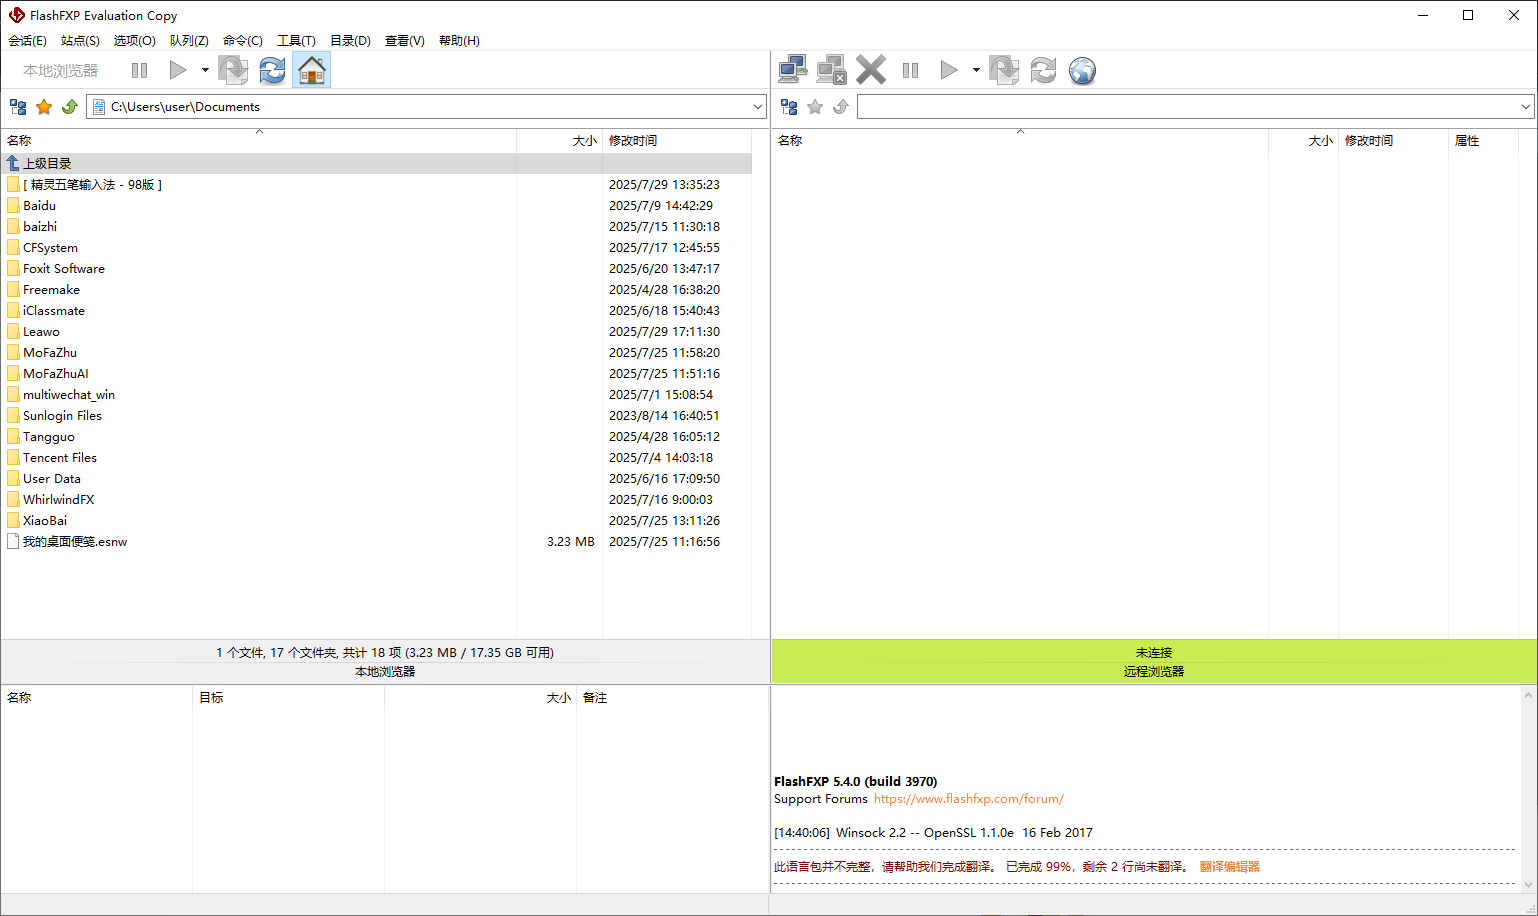Open the 工具(T) menu
The height and width of the screenshot is (916, 1538).
point(296,41)
